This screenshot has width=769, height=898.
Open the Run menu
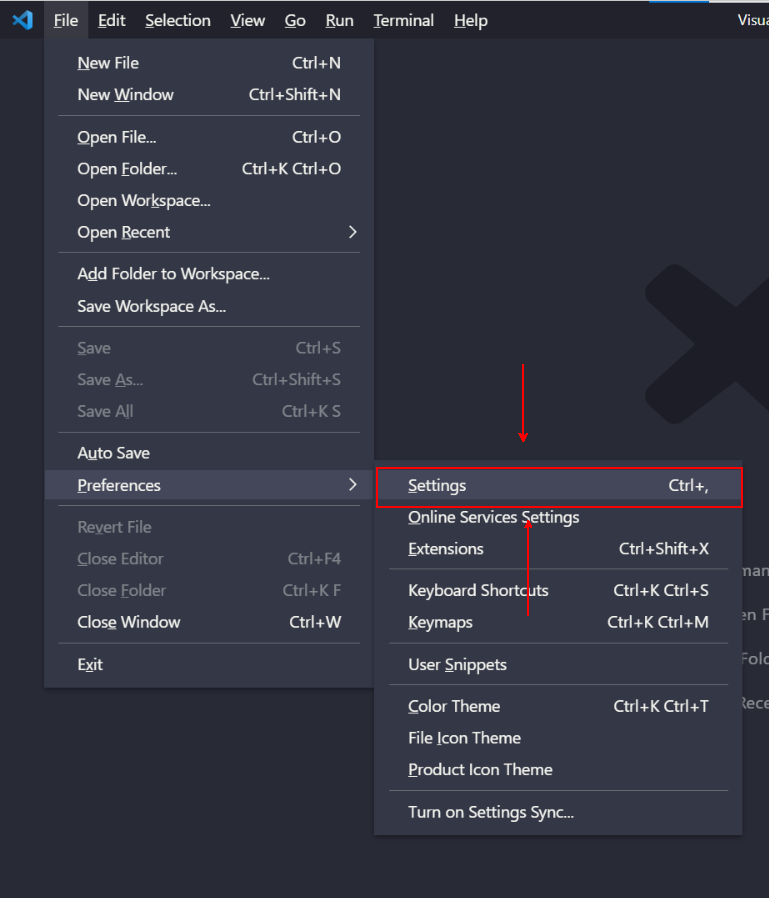[339, 19]
